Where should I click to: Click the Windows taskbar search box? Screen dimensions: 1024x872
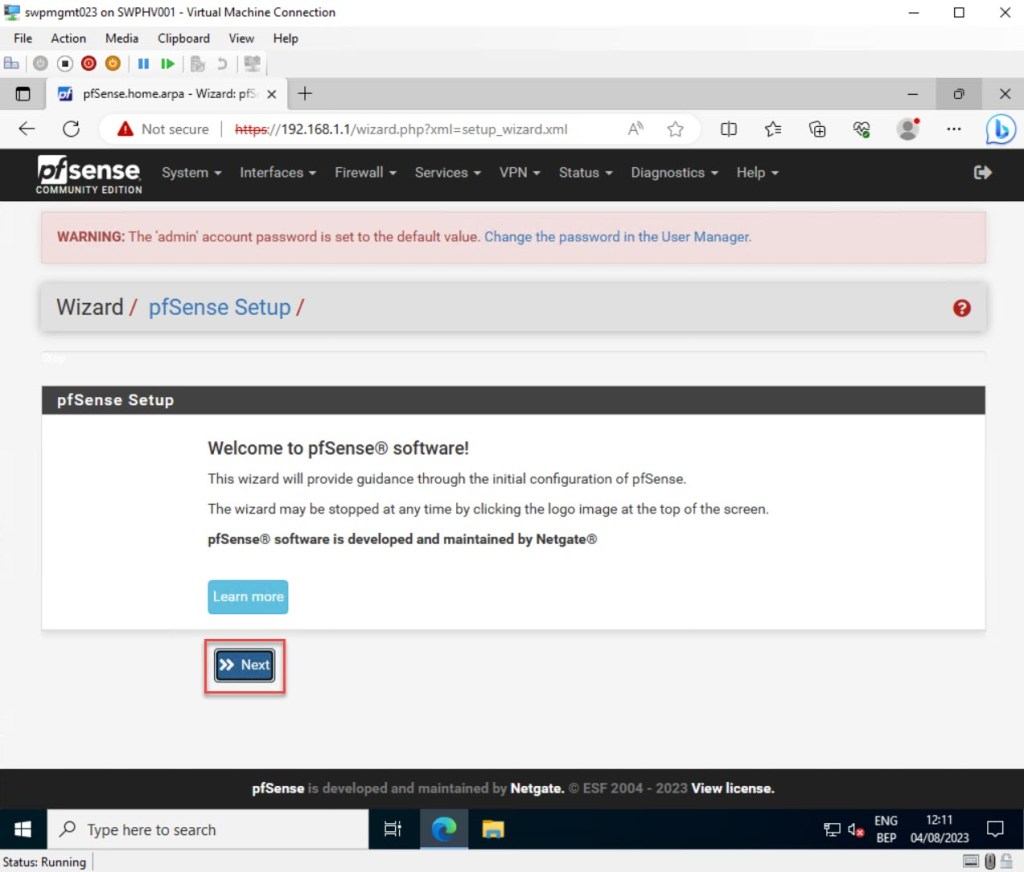(x=208, y=830)
